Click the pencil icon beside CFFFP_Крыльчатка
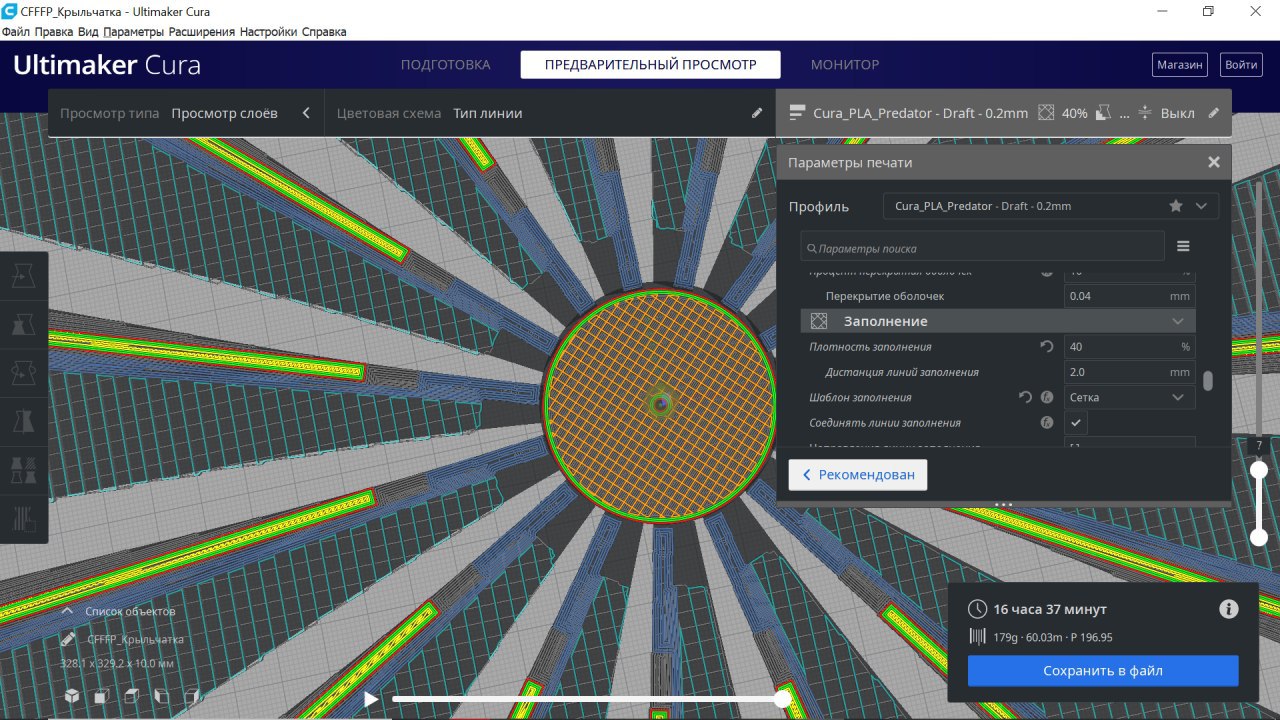The height and width of the screenshot is (720, 1280). (x=67, y=639)
